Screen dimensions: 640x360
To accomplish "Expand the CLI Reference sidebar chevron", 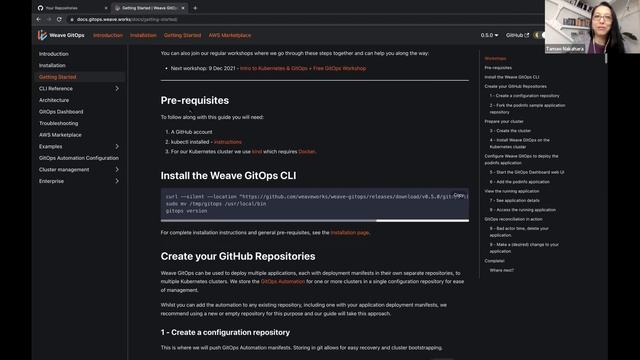I will pyautogui.click(x=117, y=89).
